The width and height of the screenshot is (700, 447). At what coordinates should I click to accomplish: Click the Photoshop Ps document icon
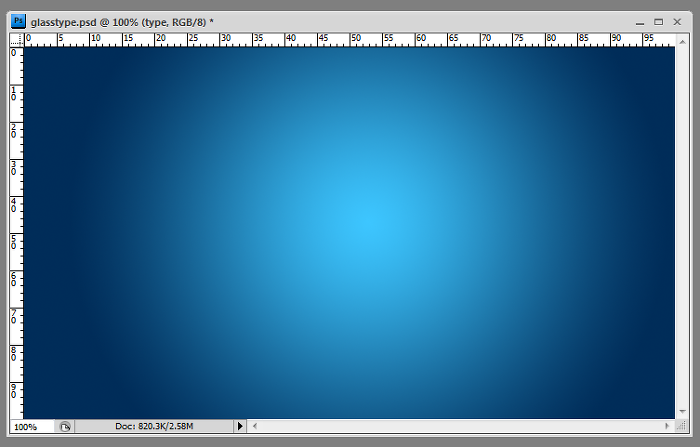point(18,21)
